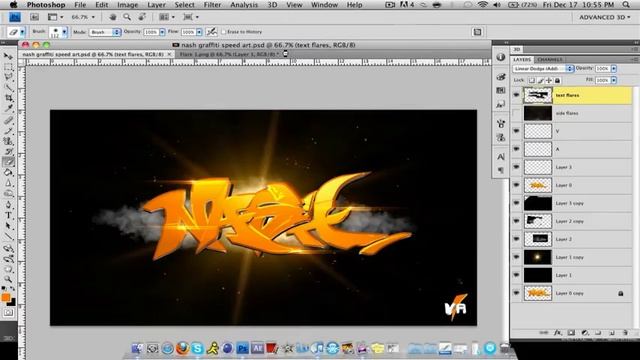
Task: Click the lock all icon in Layers panel
Action: pyautogui.click(x=558, y=80)
